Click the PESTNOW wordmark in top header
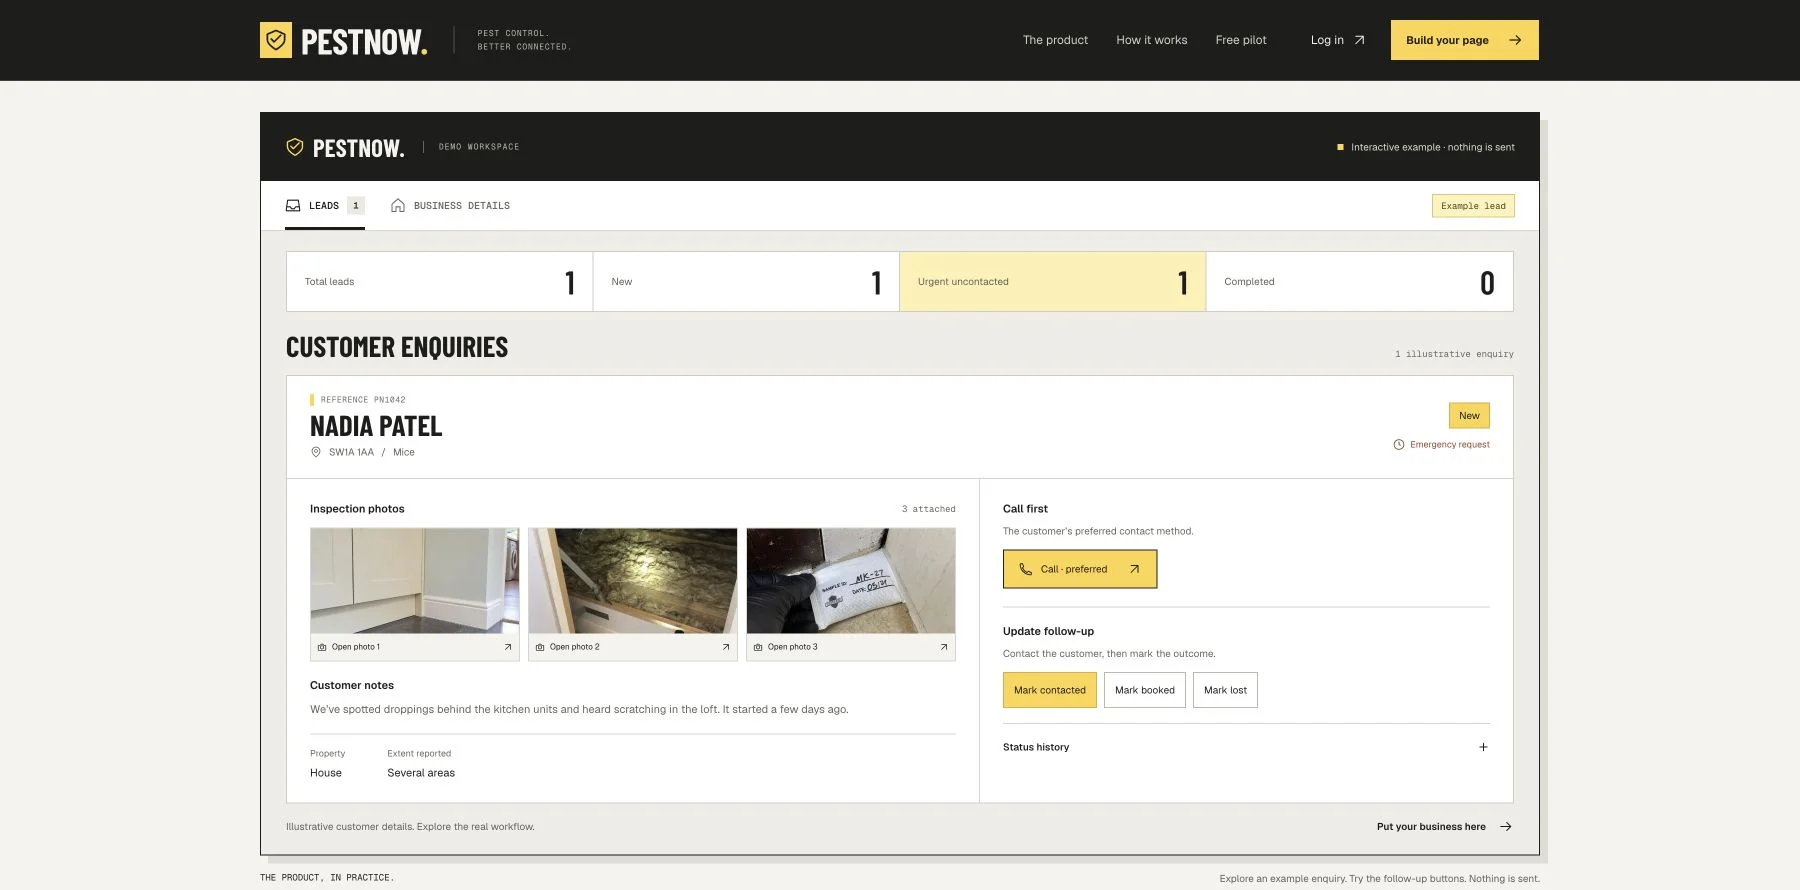This screenshot has width=1800, height=890. tap(364, 41)
